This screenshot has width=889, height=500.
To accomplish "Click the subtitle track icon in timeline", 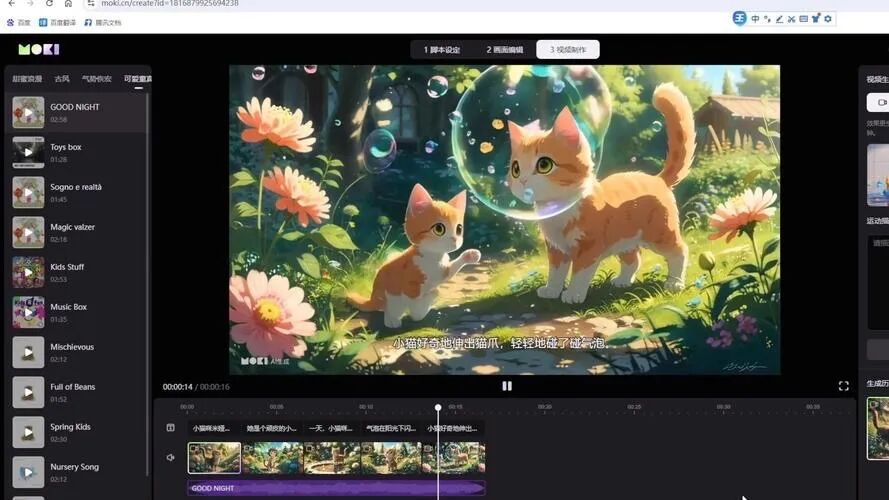I will [x=170, y=428].
